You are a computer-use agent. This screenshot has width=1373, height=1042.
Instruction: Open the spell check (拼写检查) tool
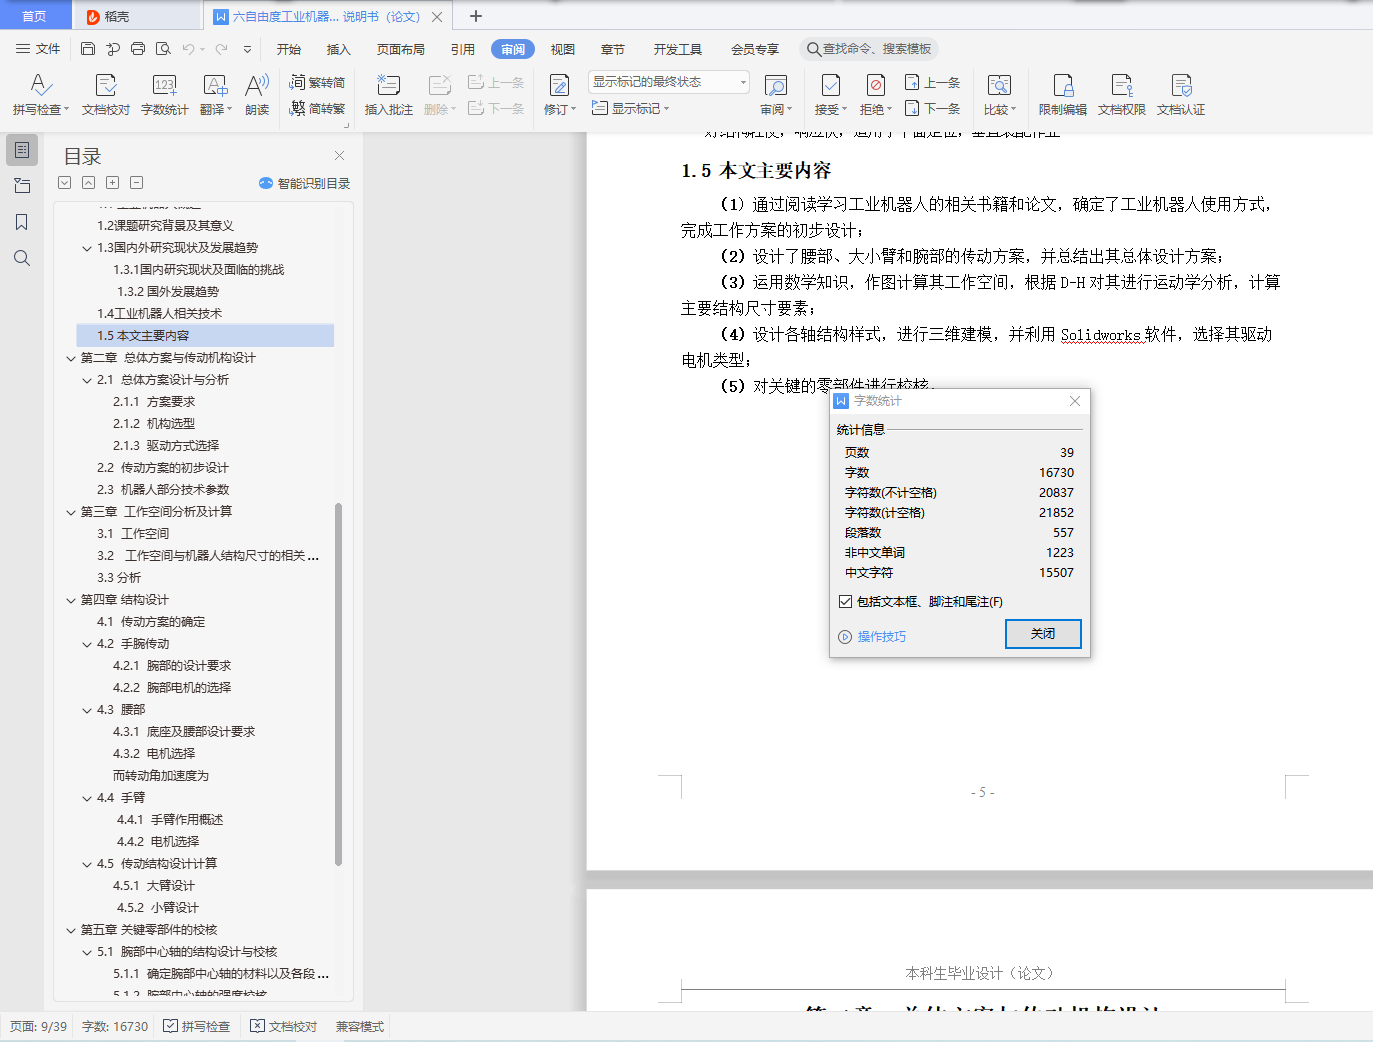(40, 95)
